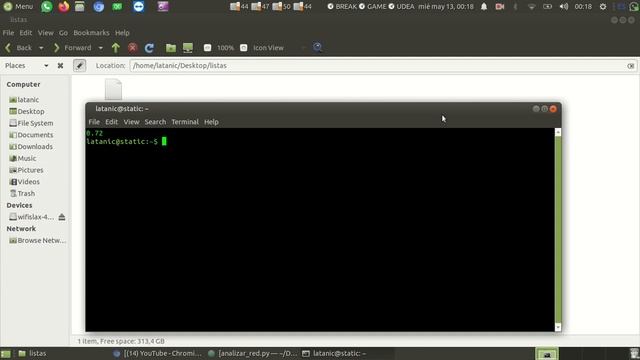Open the Icon View mode dropdown
This screenshot has height=360, width=640.
pyautogui.click(x=303, y=48)
